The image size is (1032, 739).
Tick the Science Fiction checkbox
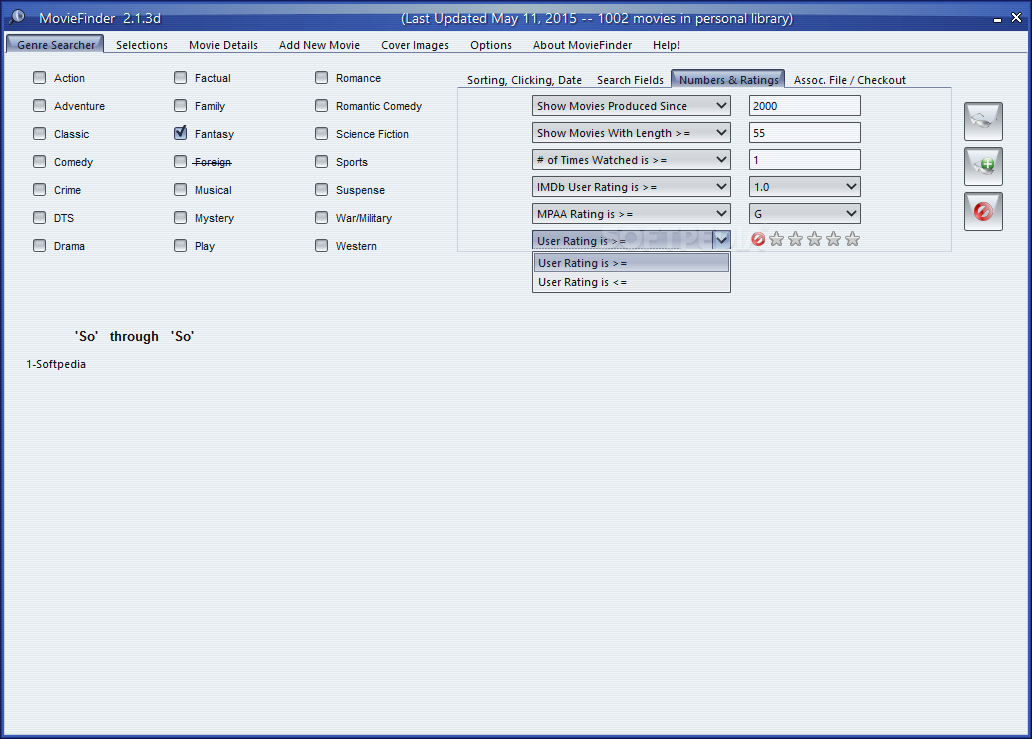(321, 134)
